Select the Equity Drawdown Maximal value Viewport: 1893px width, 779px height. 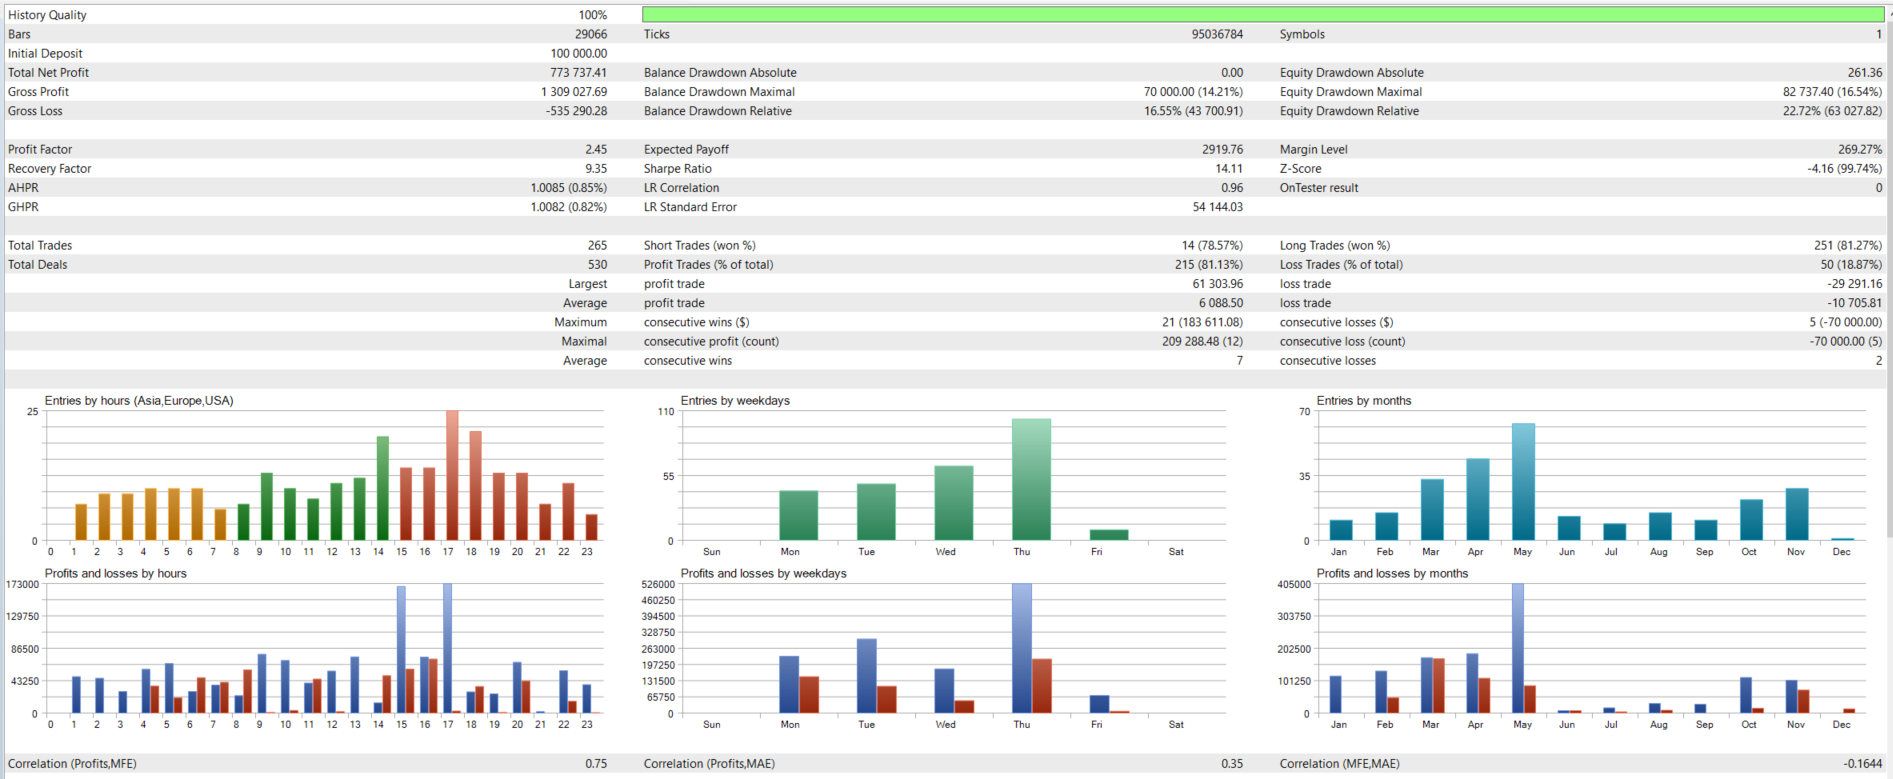pos(1832,92)
